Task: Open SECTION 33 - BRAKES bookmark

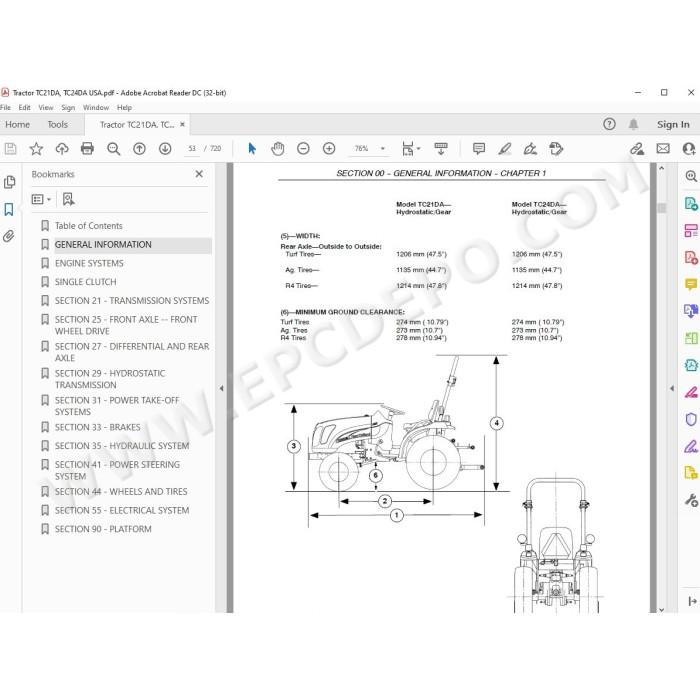Action: [97, 427]
